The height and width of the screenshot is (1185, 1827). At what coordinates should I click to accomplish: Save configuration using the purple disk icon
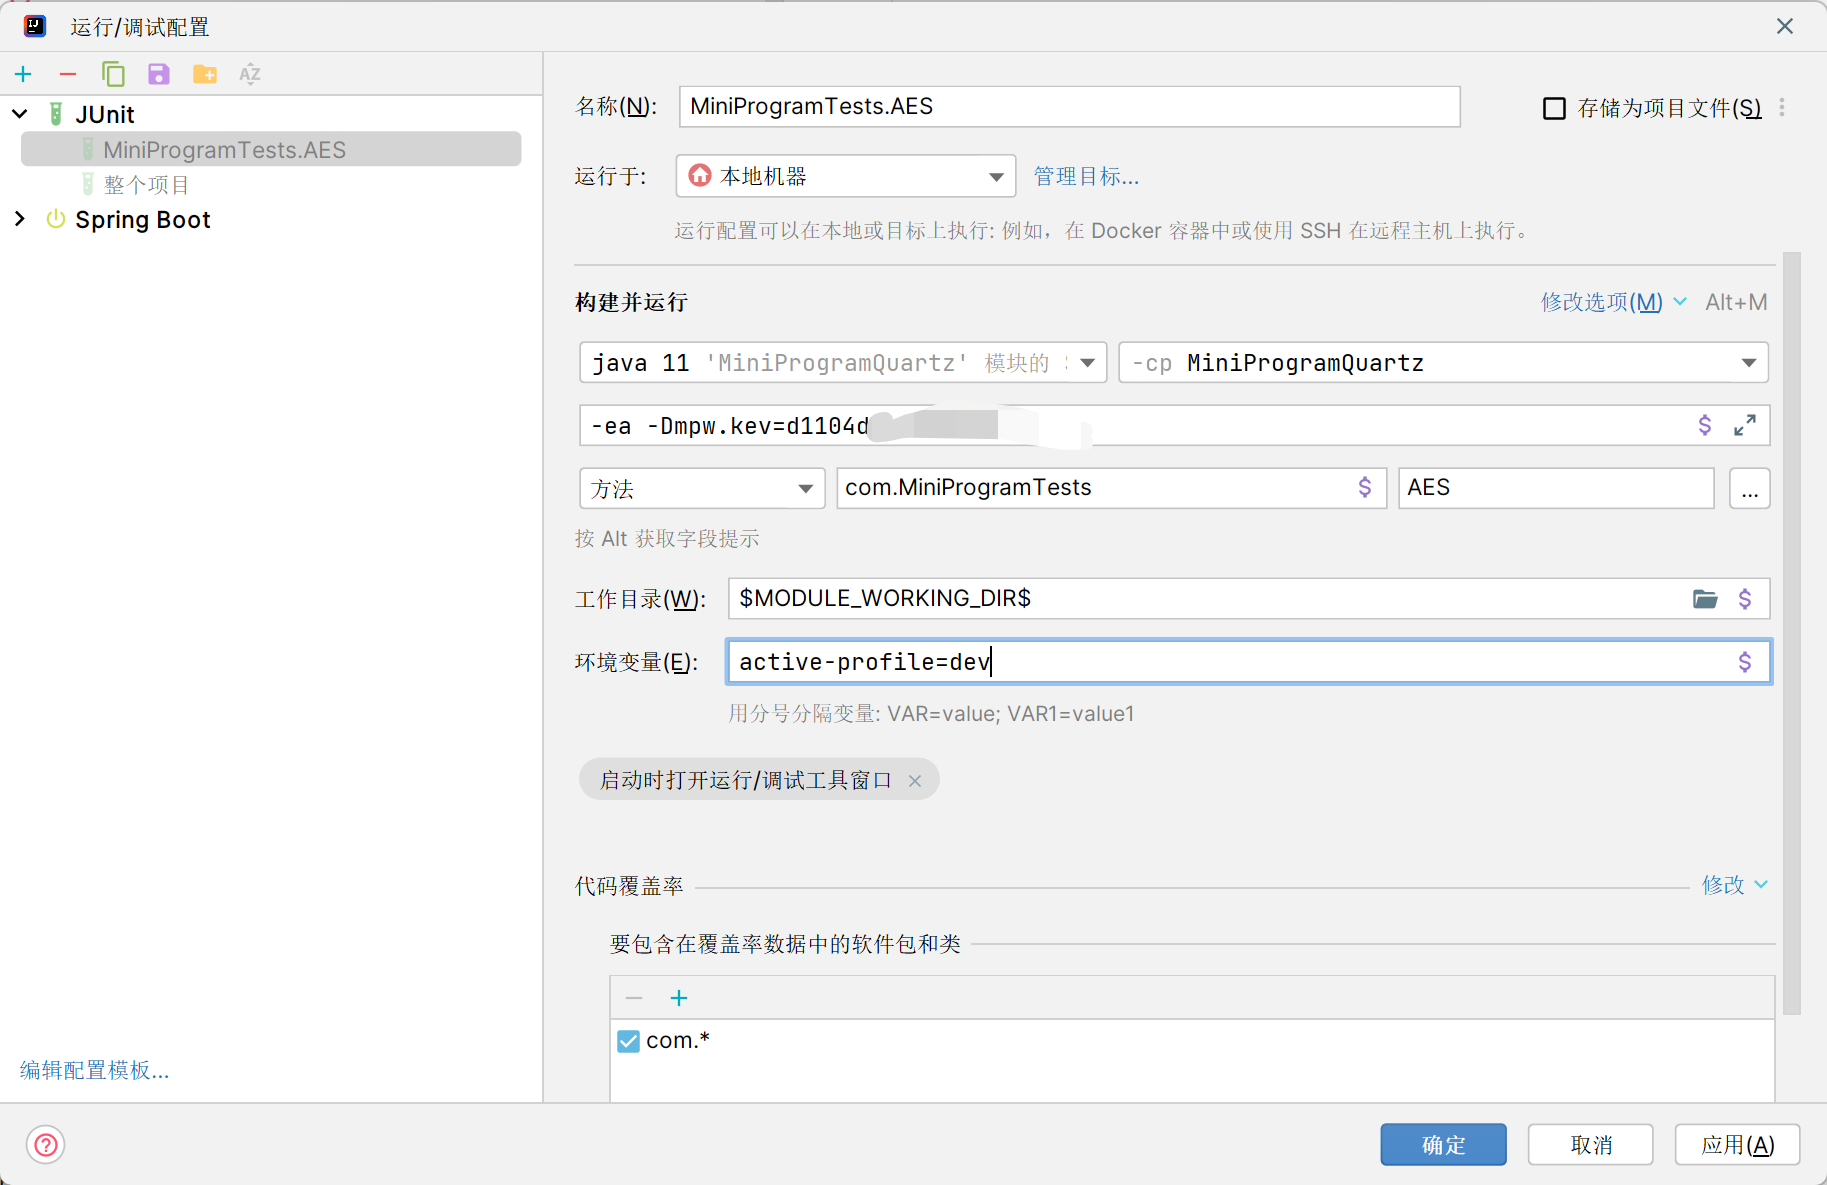(x=159, y=74)
